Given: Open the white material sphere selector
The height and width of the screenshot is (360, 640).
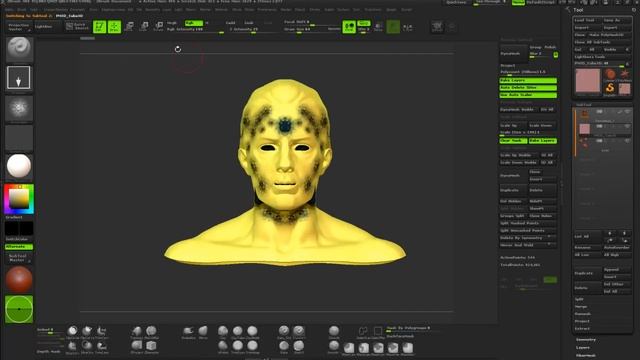Looking at the screenshot, I should [x=19, y=166].
